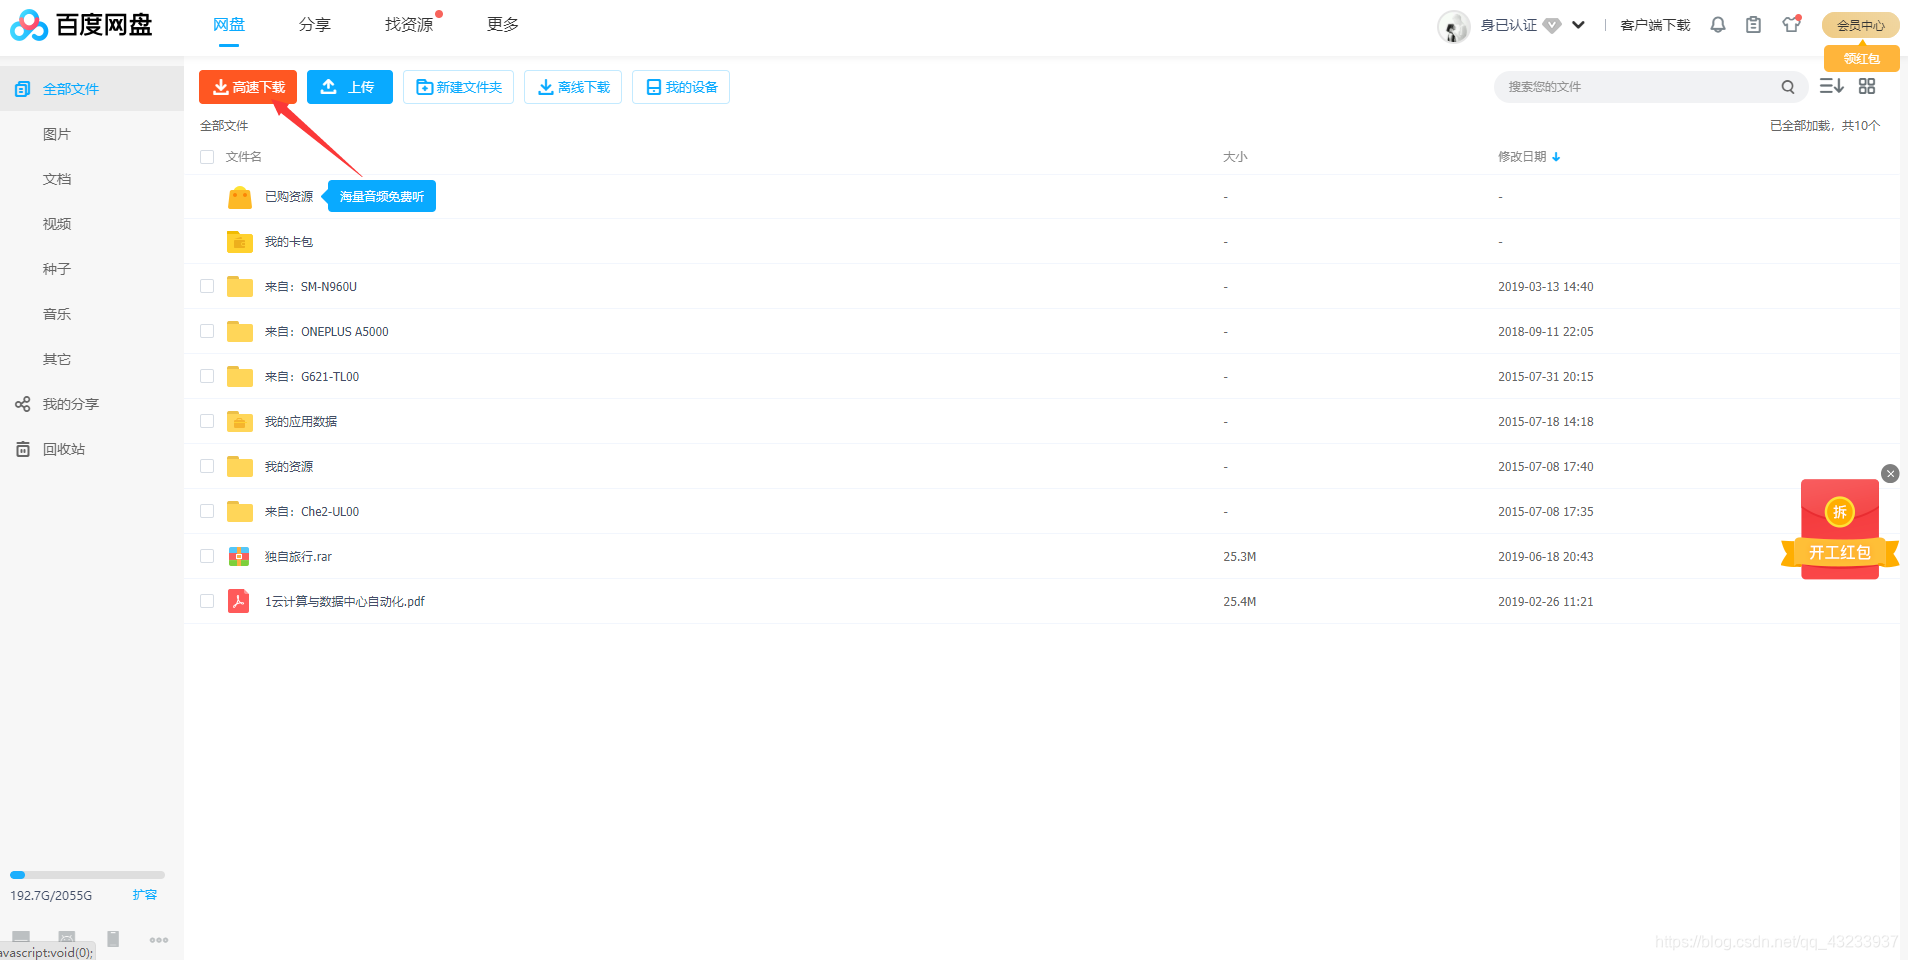Click the 我的设备 button

[x=681, y=87]
